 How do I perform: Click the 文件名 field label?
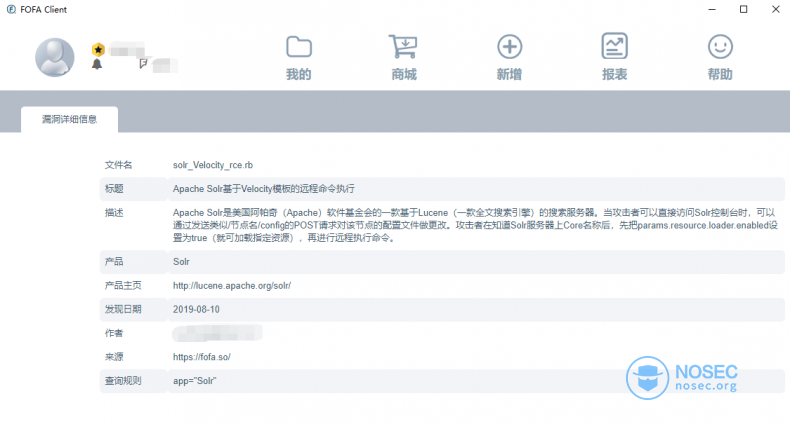point(118,165)
